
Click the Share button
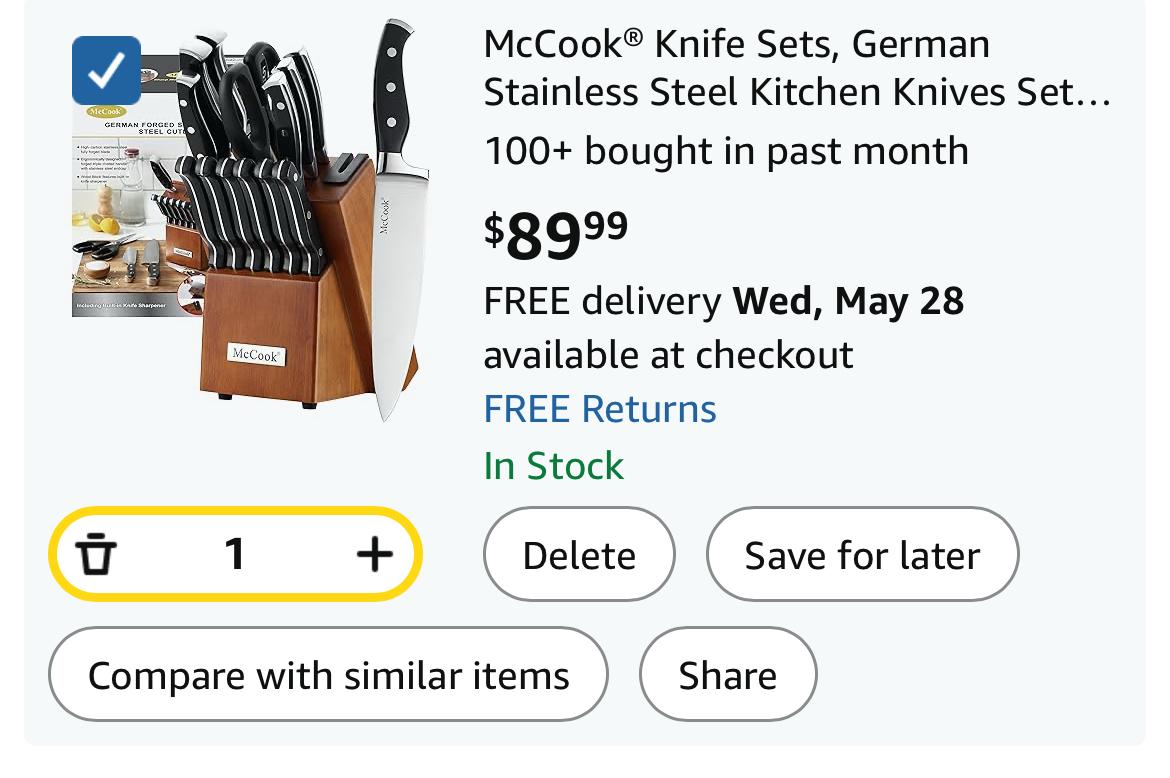point(727,675)
